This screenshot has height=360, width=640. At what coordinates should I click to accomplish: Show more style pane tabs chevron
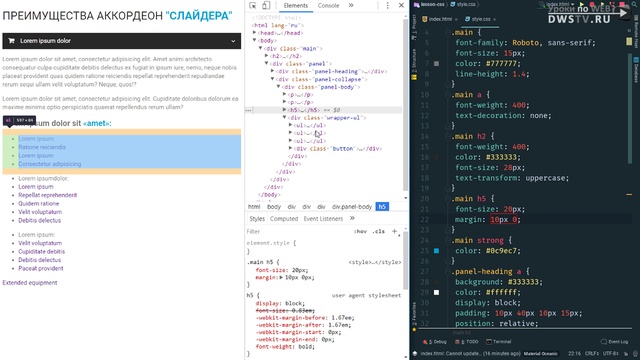coord(352,219)
